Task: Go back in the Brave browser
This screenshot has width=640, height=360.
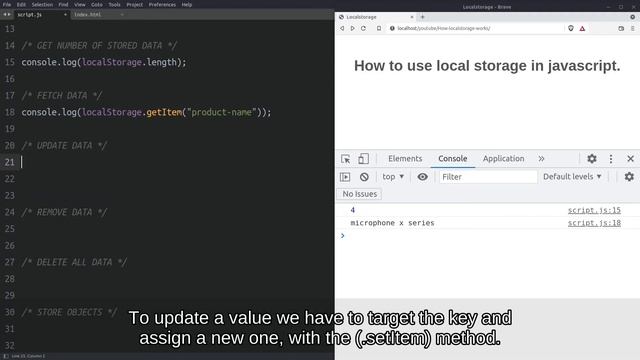Action: pos(342,29)
